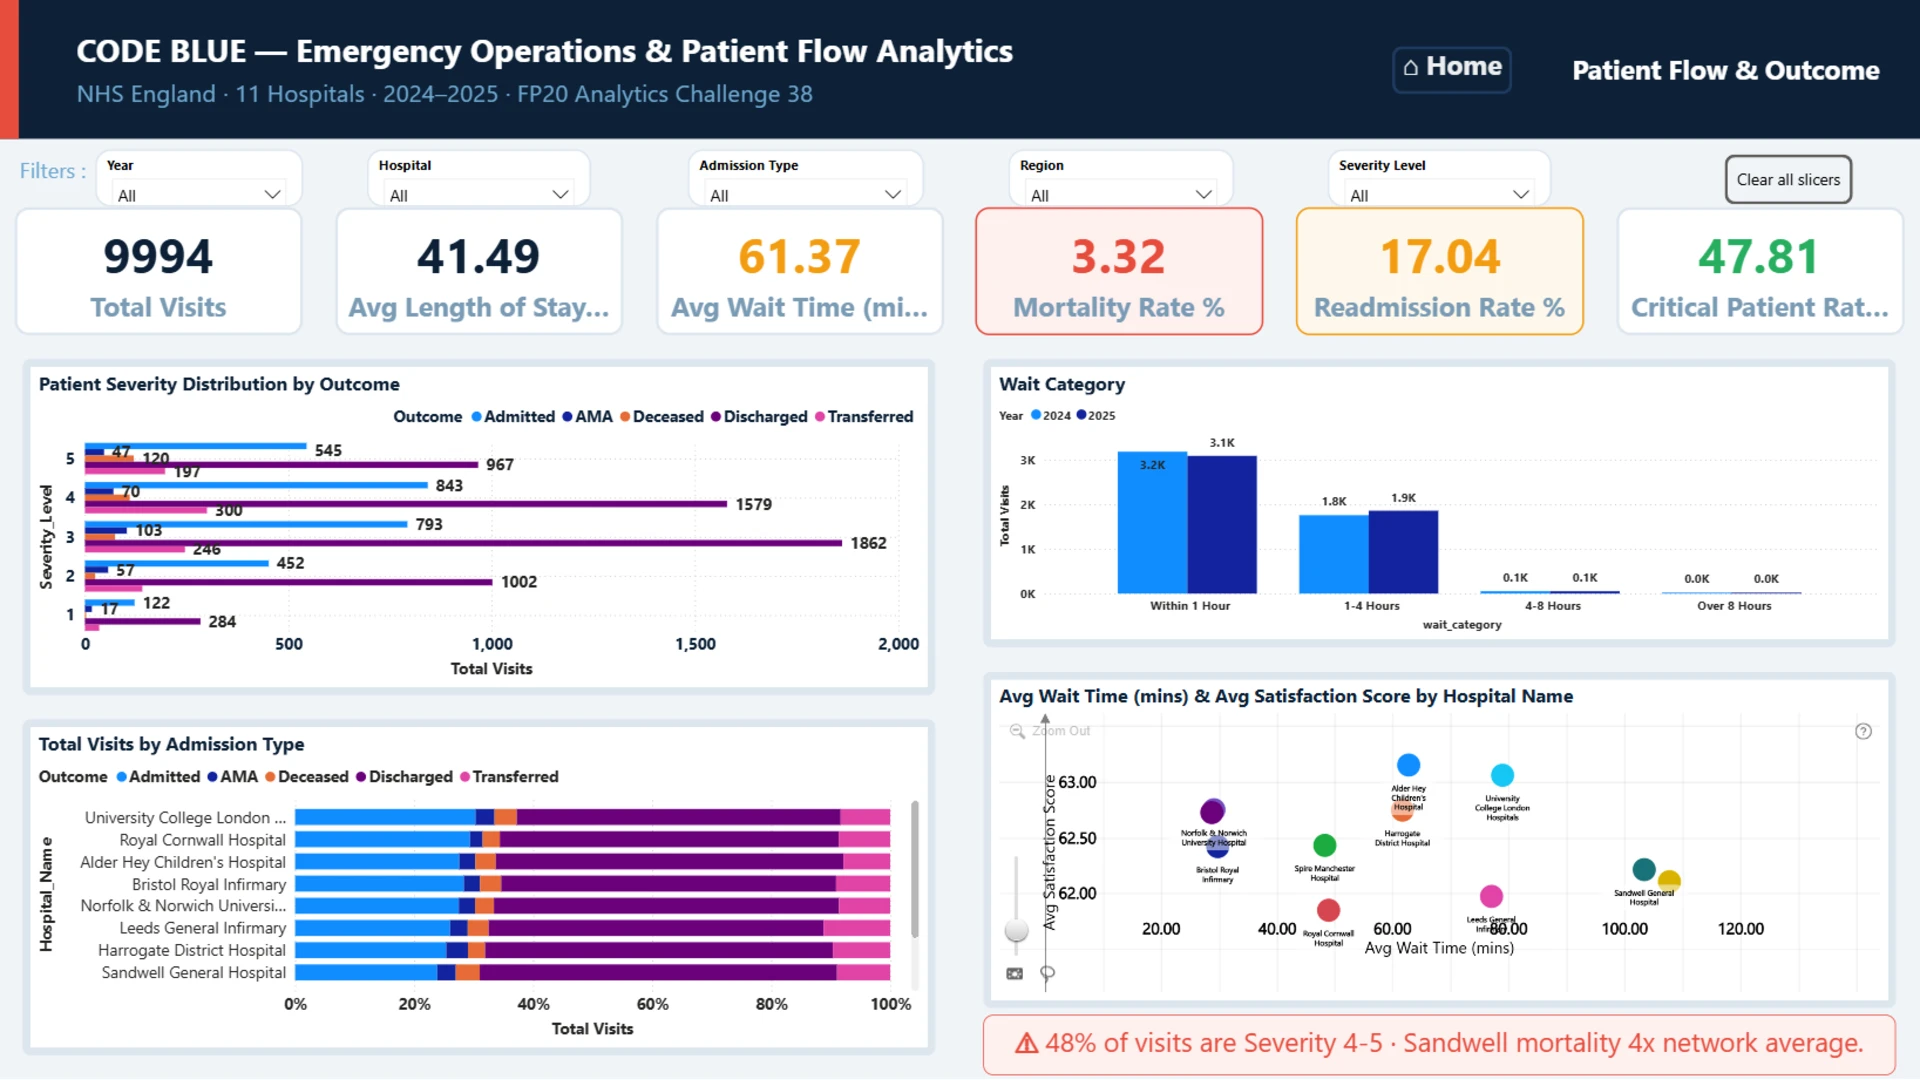
Task: Click Discharged legend in Severity Distribution chart
Action: 759,417
